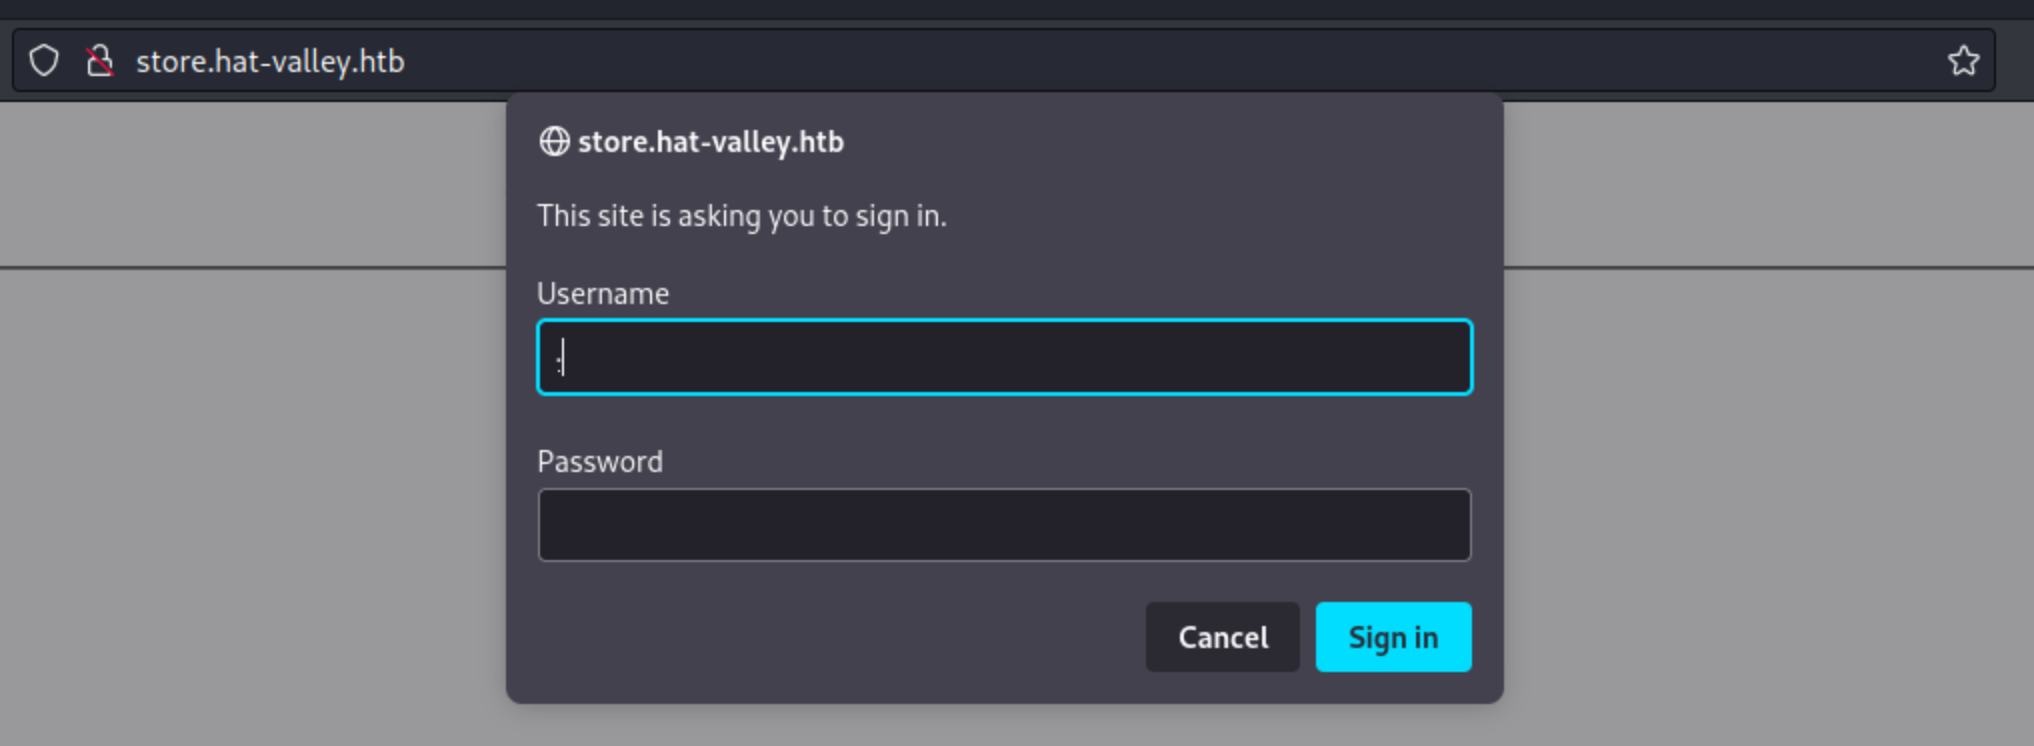
Task: Focus the Password input field
Action: (x=1004, y=525)
